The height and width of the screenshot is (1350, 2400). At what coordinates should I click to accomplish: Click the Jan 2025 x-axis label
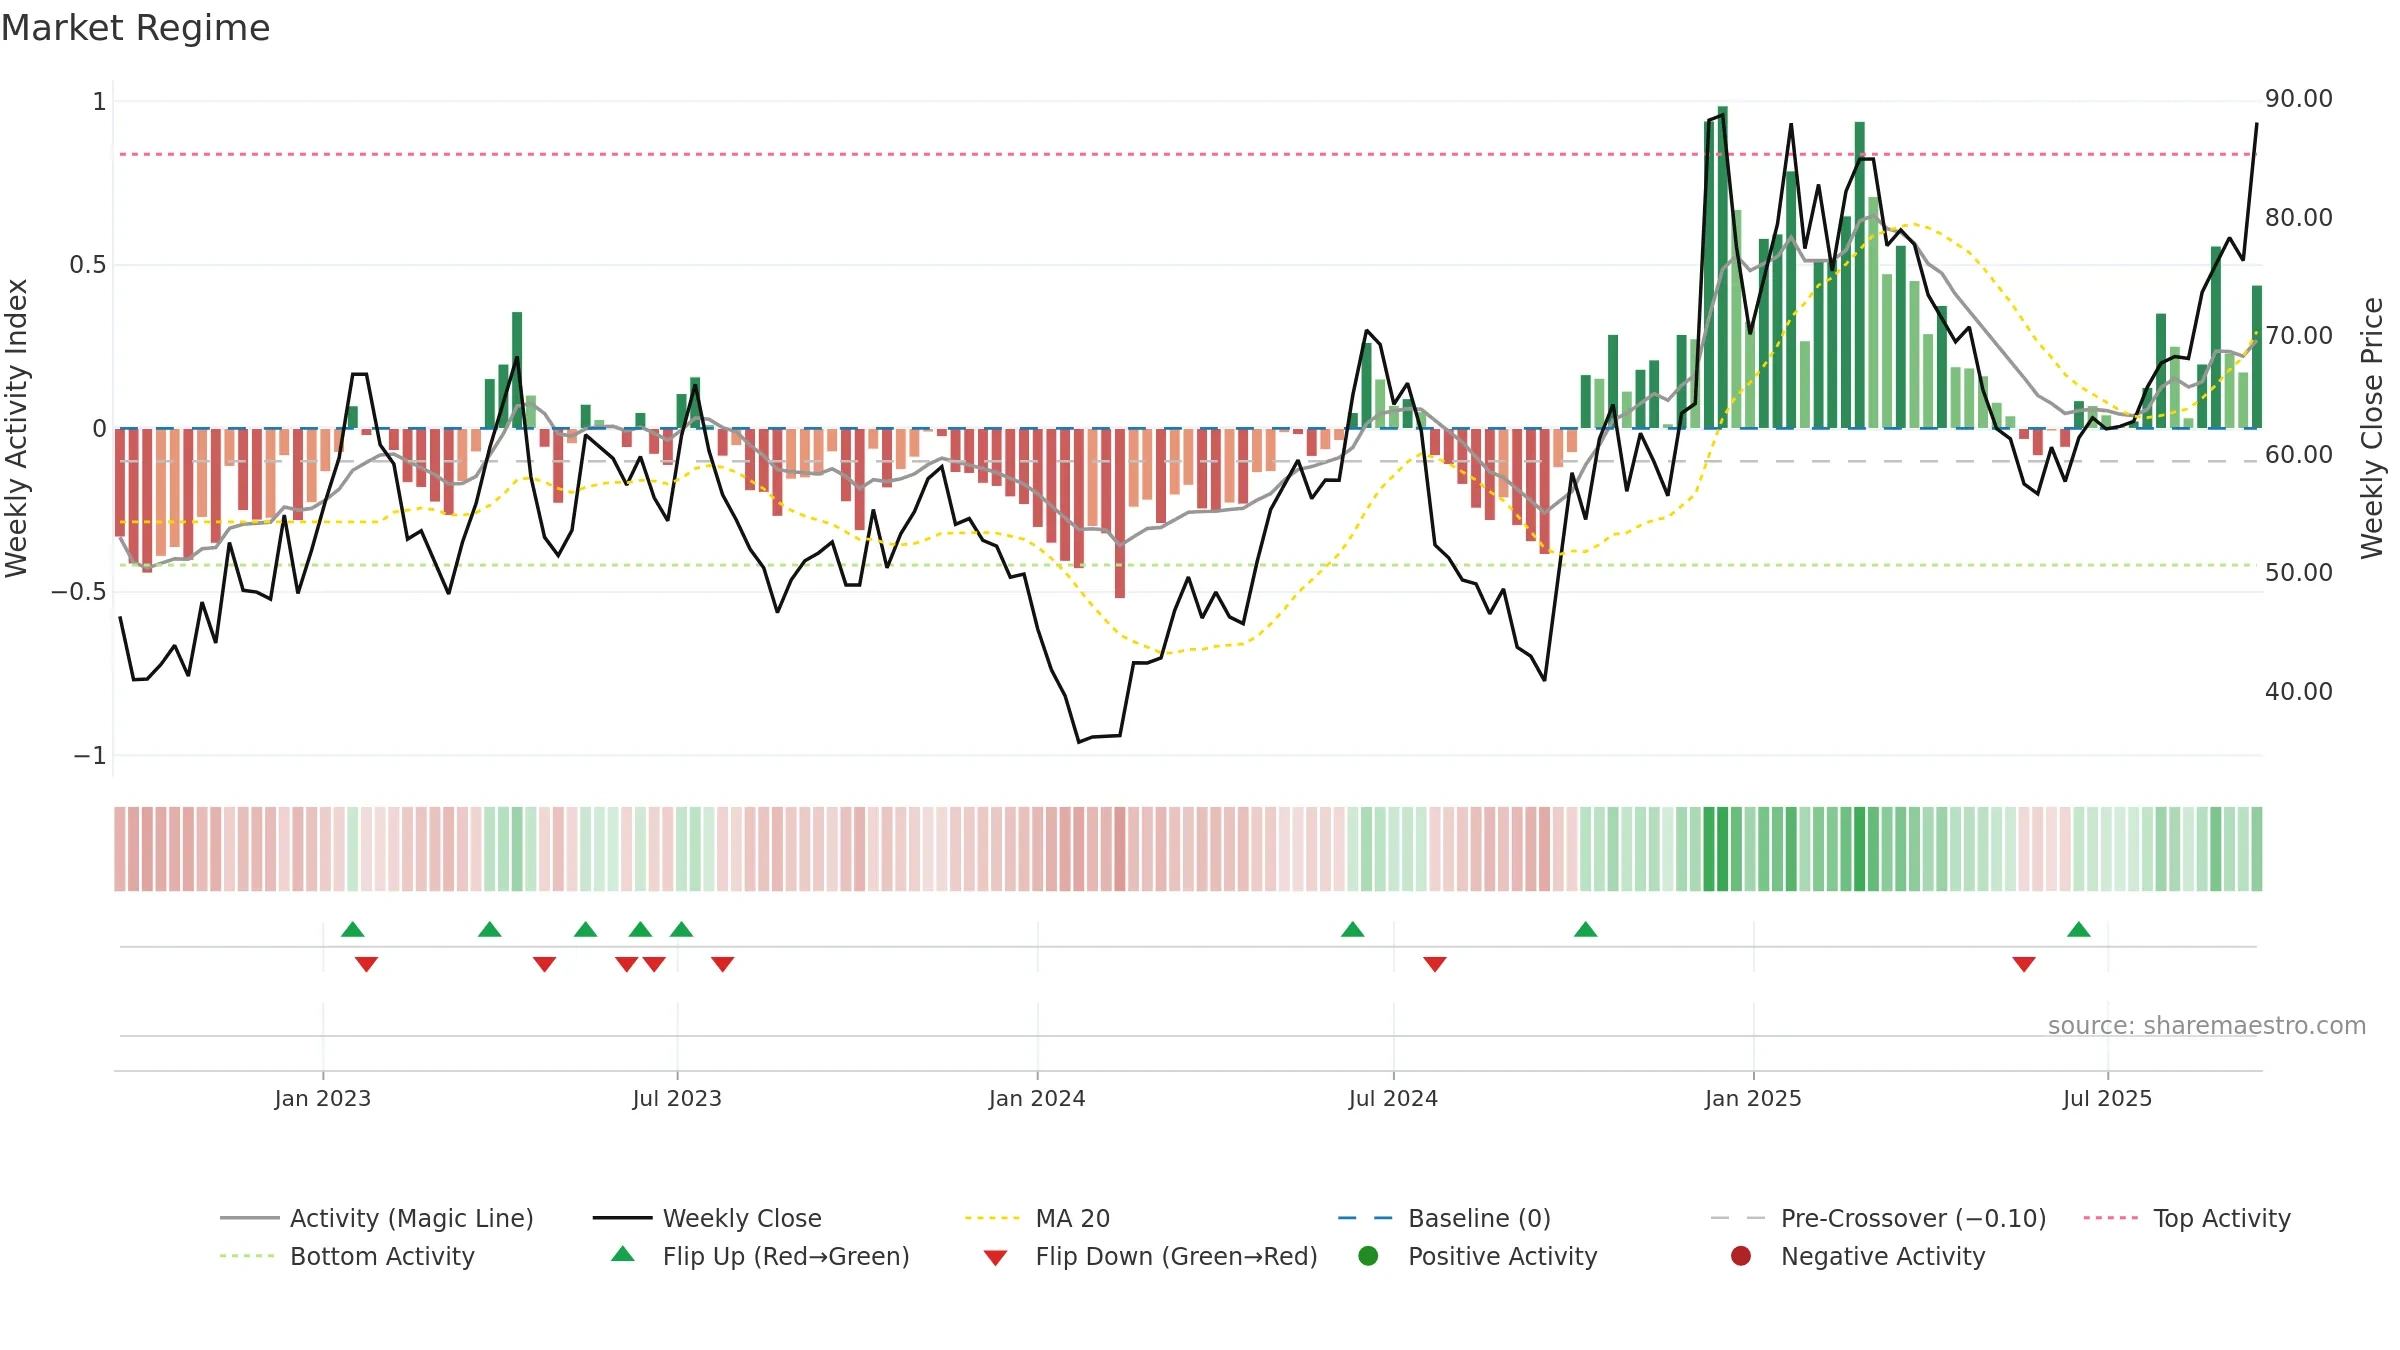[x=1753, y=1098]
